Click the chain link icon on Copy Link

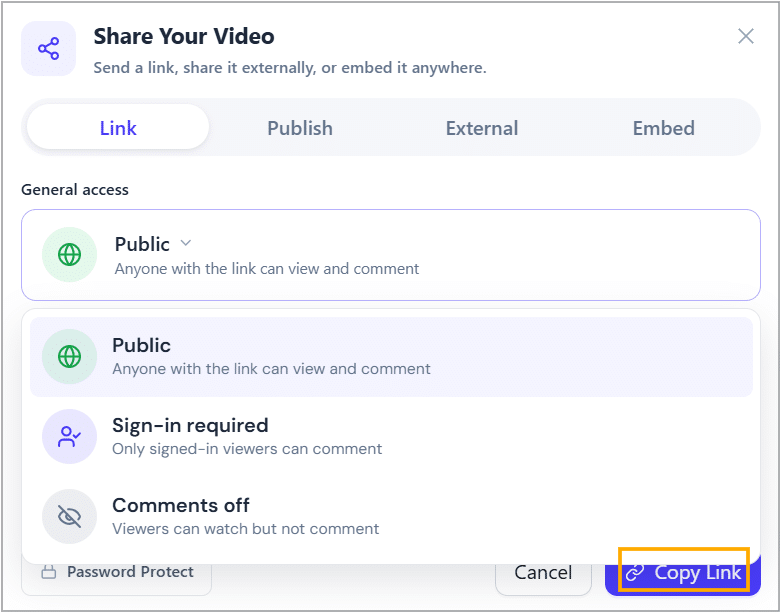click(635, 573)
